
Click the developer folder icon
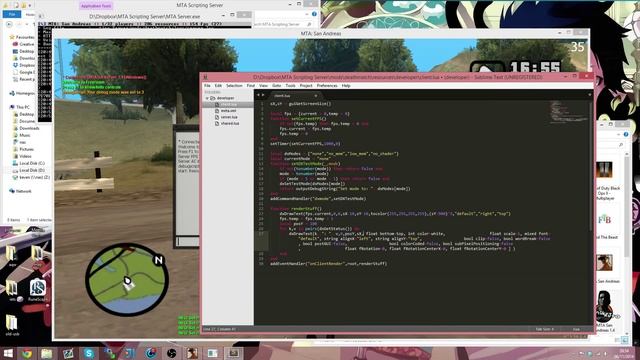tap(213, 98)
